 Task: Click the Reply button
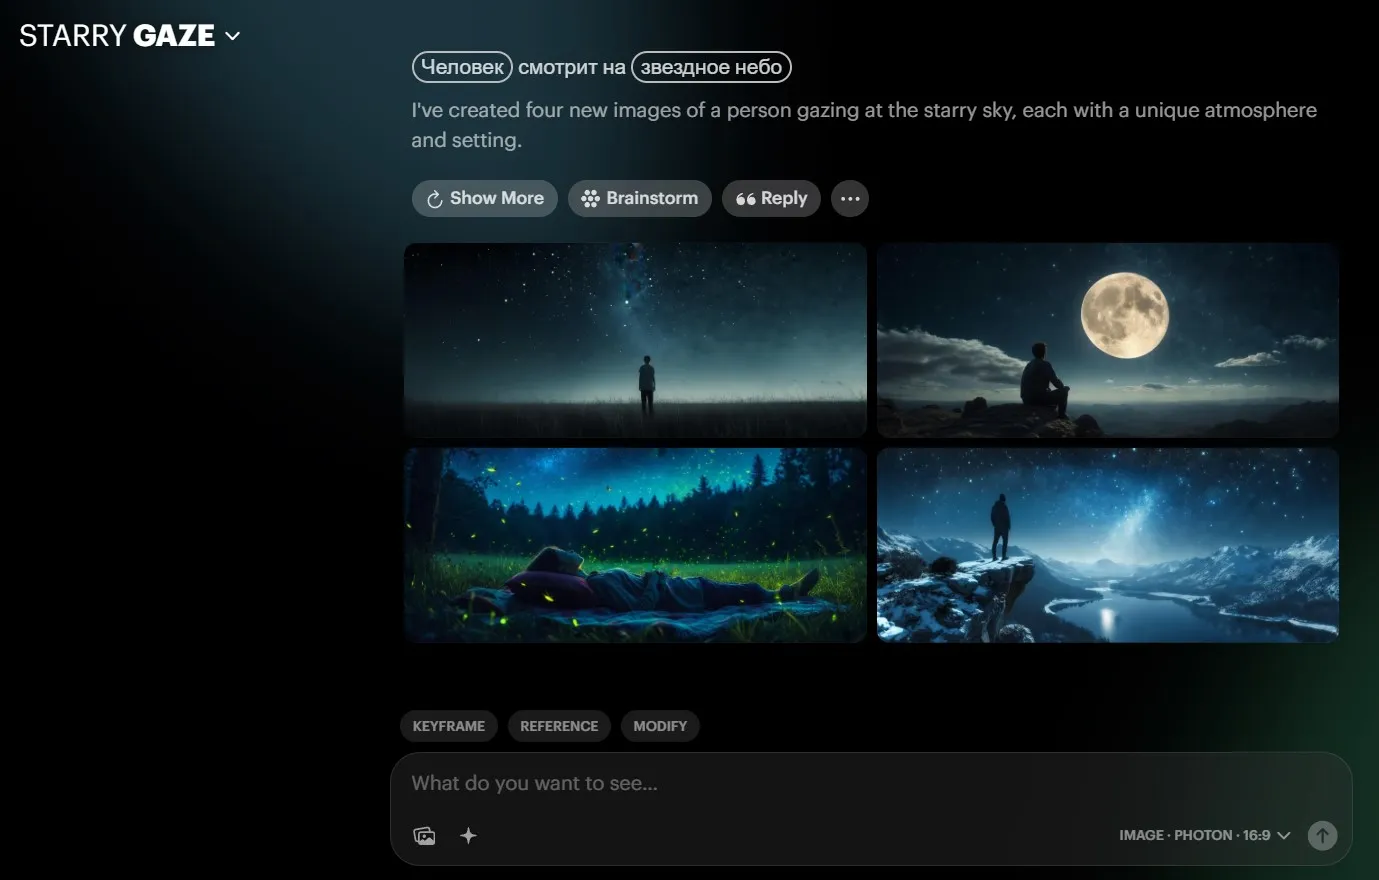point(771,198)
